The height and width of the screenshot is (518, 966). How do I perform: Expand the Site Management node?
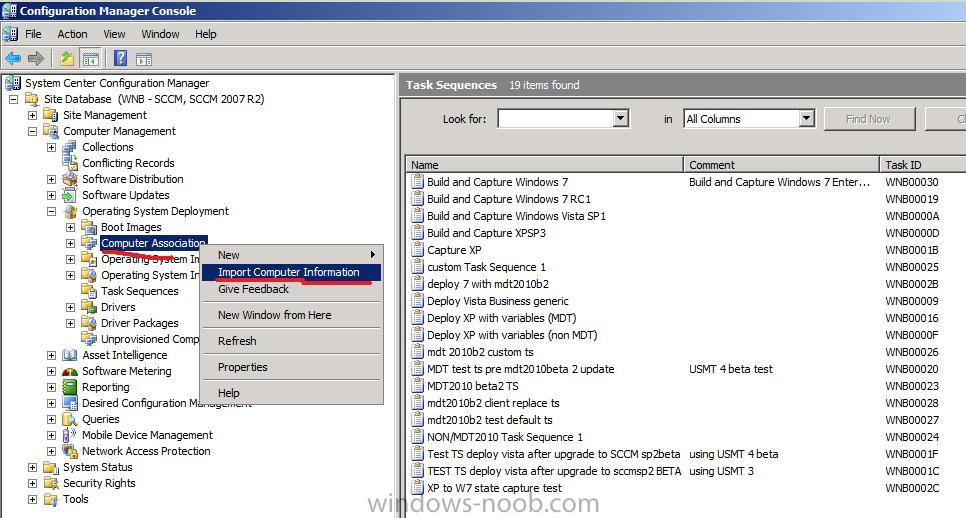click(33, 115)
